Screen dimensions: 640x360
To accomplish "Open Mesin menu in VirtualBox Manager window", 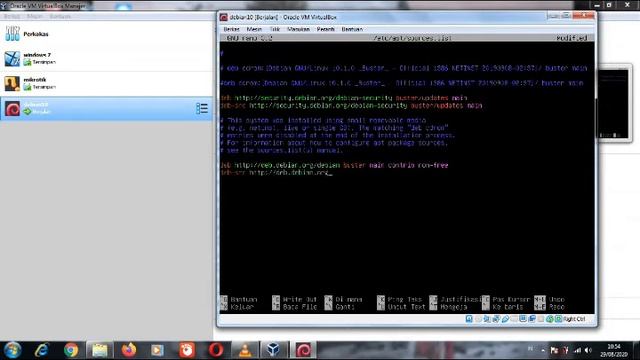I will 35,16.
